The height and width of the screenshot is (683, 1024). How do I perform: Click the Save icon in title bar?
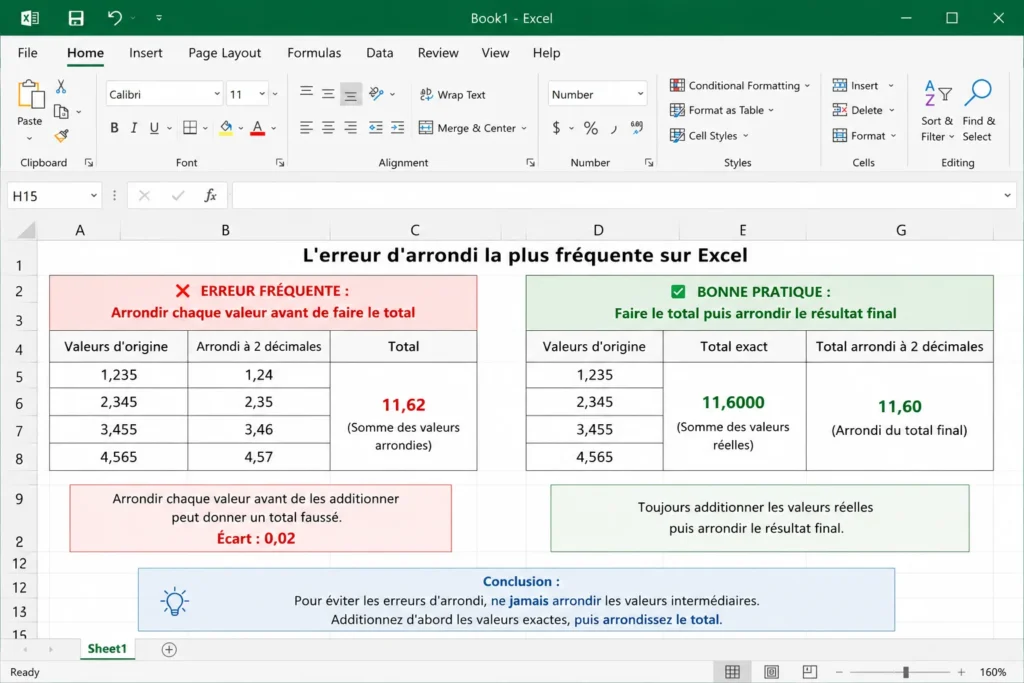coord(76,18)
